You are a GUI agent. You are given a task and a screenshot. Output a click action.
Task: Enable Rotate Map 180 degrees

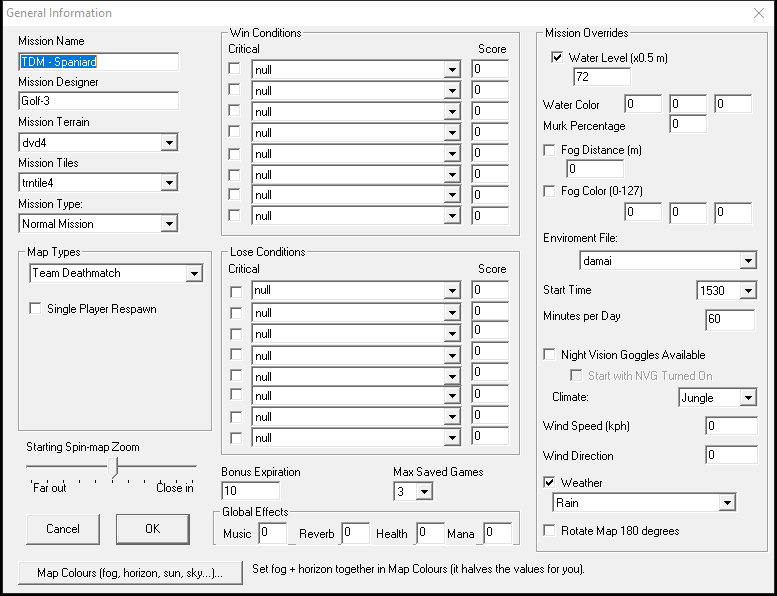[x=549, y=531]
